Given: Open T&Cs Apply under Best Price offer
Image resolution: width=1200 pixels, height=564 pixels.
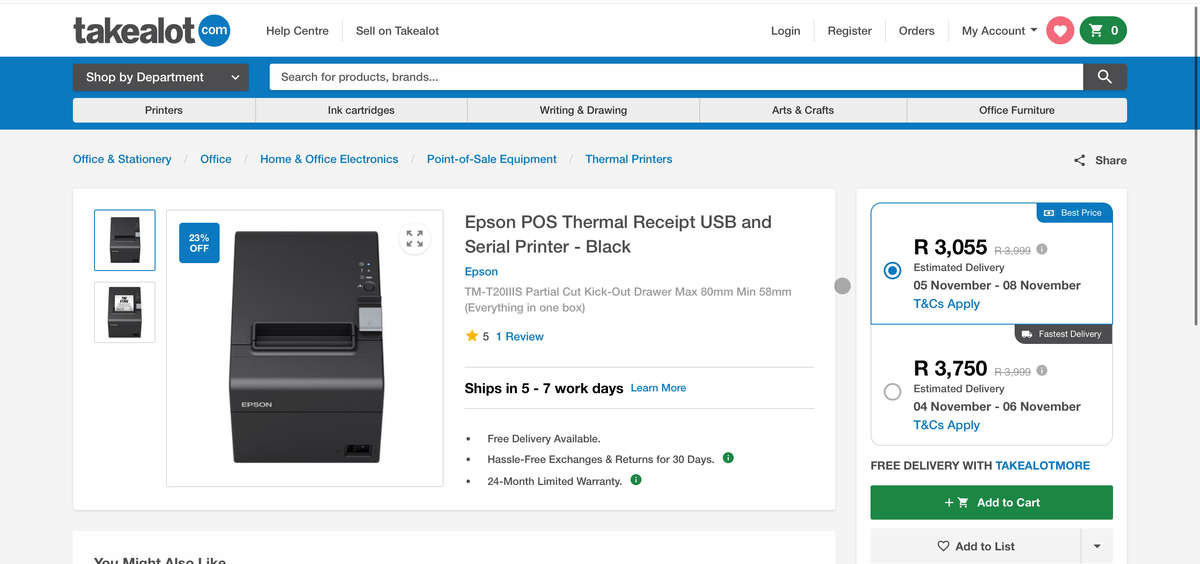Looking at the screenshot, I should point(946,304).
